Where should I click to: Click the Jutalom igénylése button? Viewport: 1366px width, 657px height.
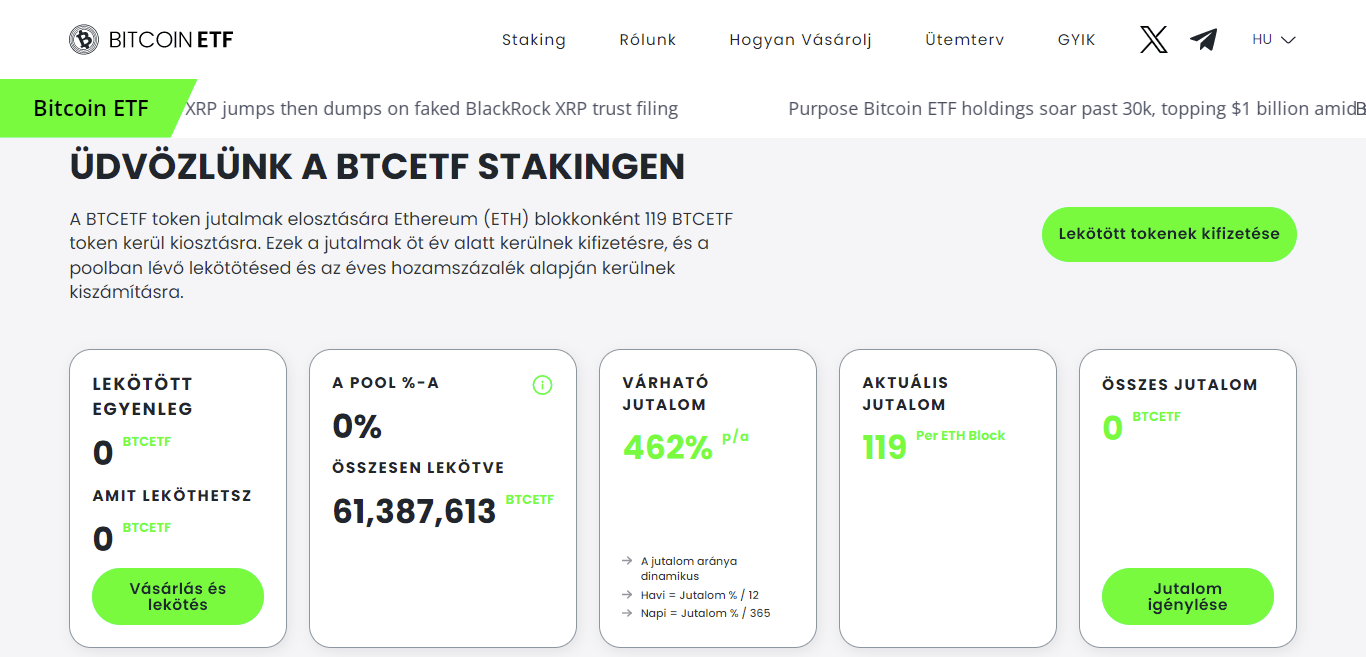[1188, 597]
